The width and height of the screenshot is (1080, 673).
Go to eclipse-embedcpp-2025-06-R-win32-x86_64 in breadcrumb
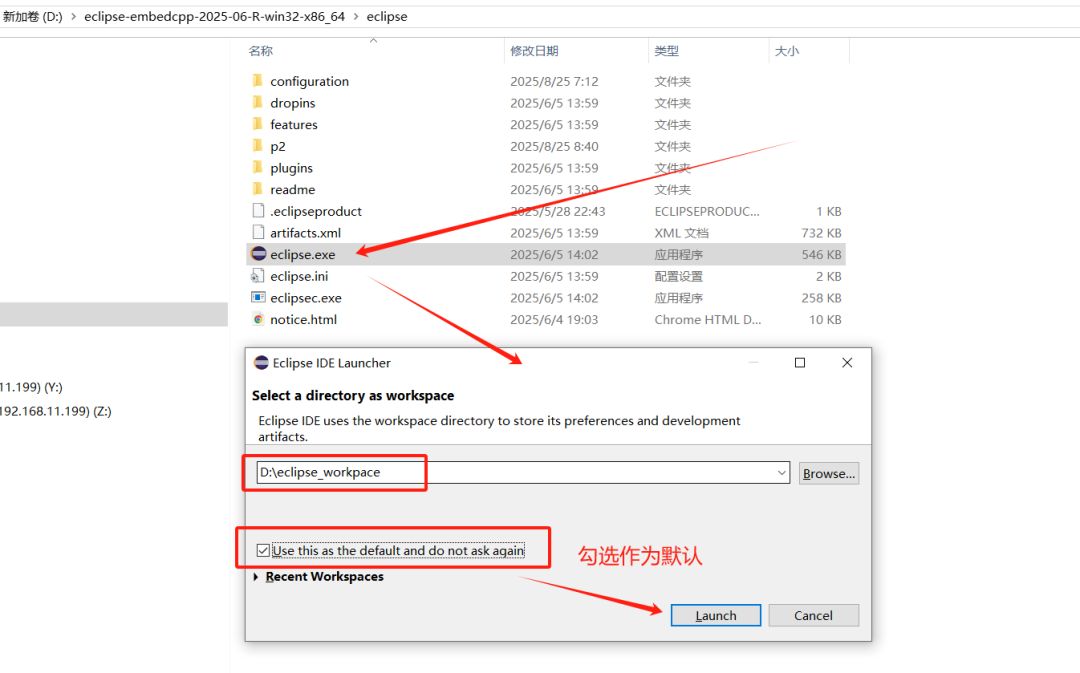214,17
